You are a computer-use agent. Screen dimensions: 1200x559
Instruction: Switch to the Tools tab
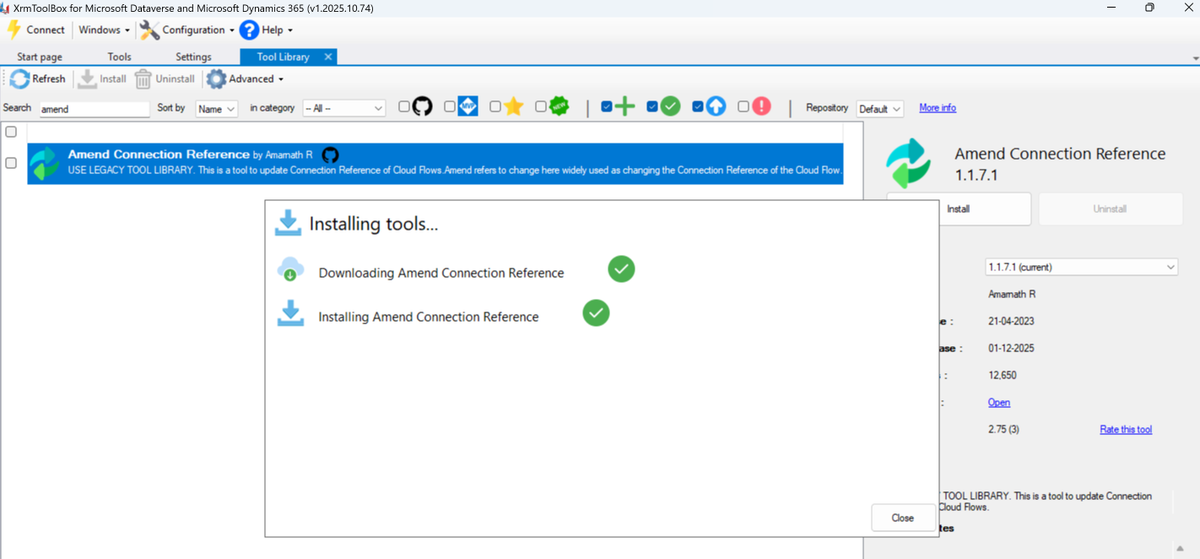coord(119,57)
